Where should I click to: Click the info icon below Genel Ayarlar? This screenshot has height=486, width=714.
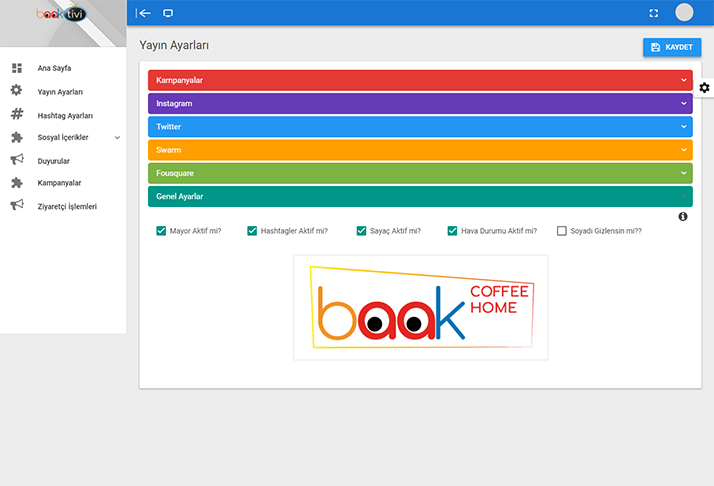(x=683, y=216)
